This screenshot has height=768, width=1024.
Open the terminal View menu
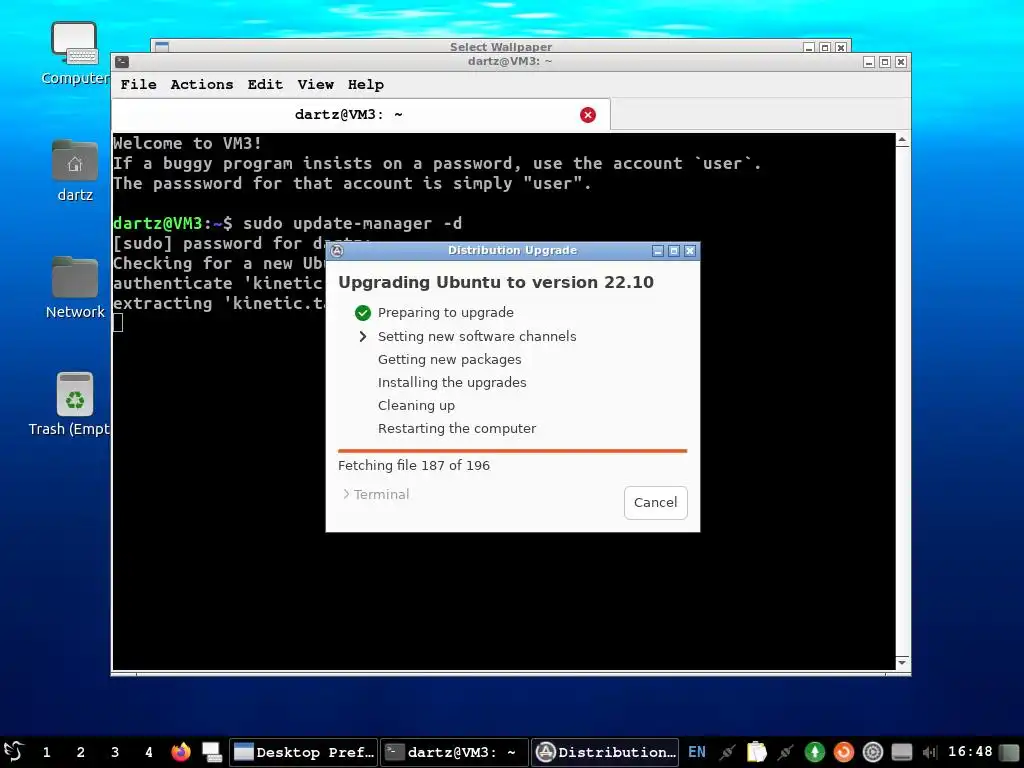click(x=315, y=84)
